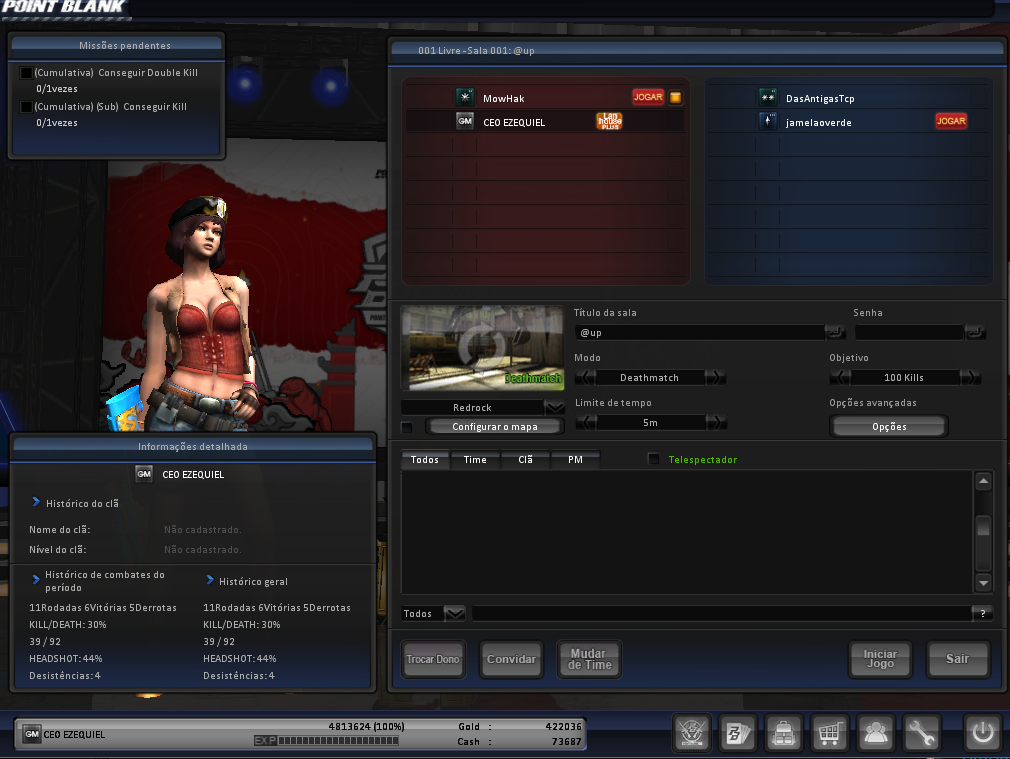
Task: Click the Mudar de Time button
Action: click(x=589, y=659)
